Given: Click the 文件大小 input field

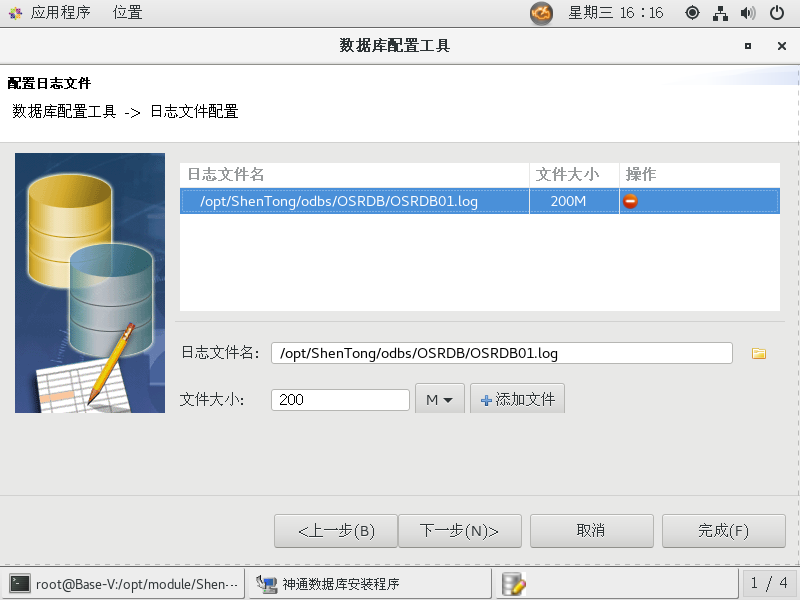Looking at the screenshot, I should point(341,400).
